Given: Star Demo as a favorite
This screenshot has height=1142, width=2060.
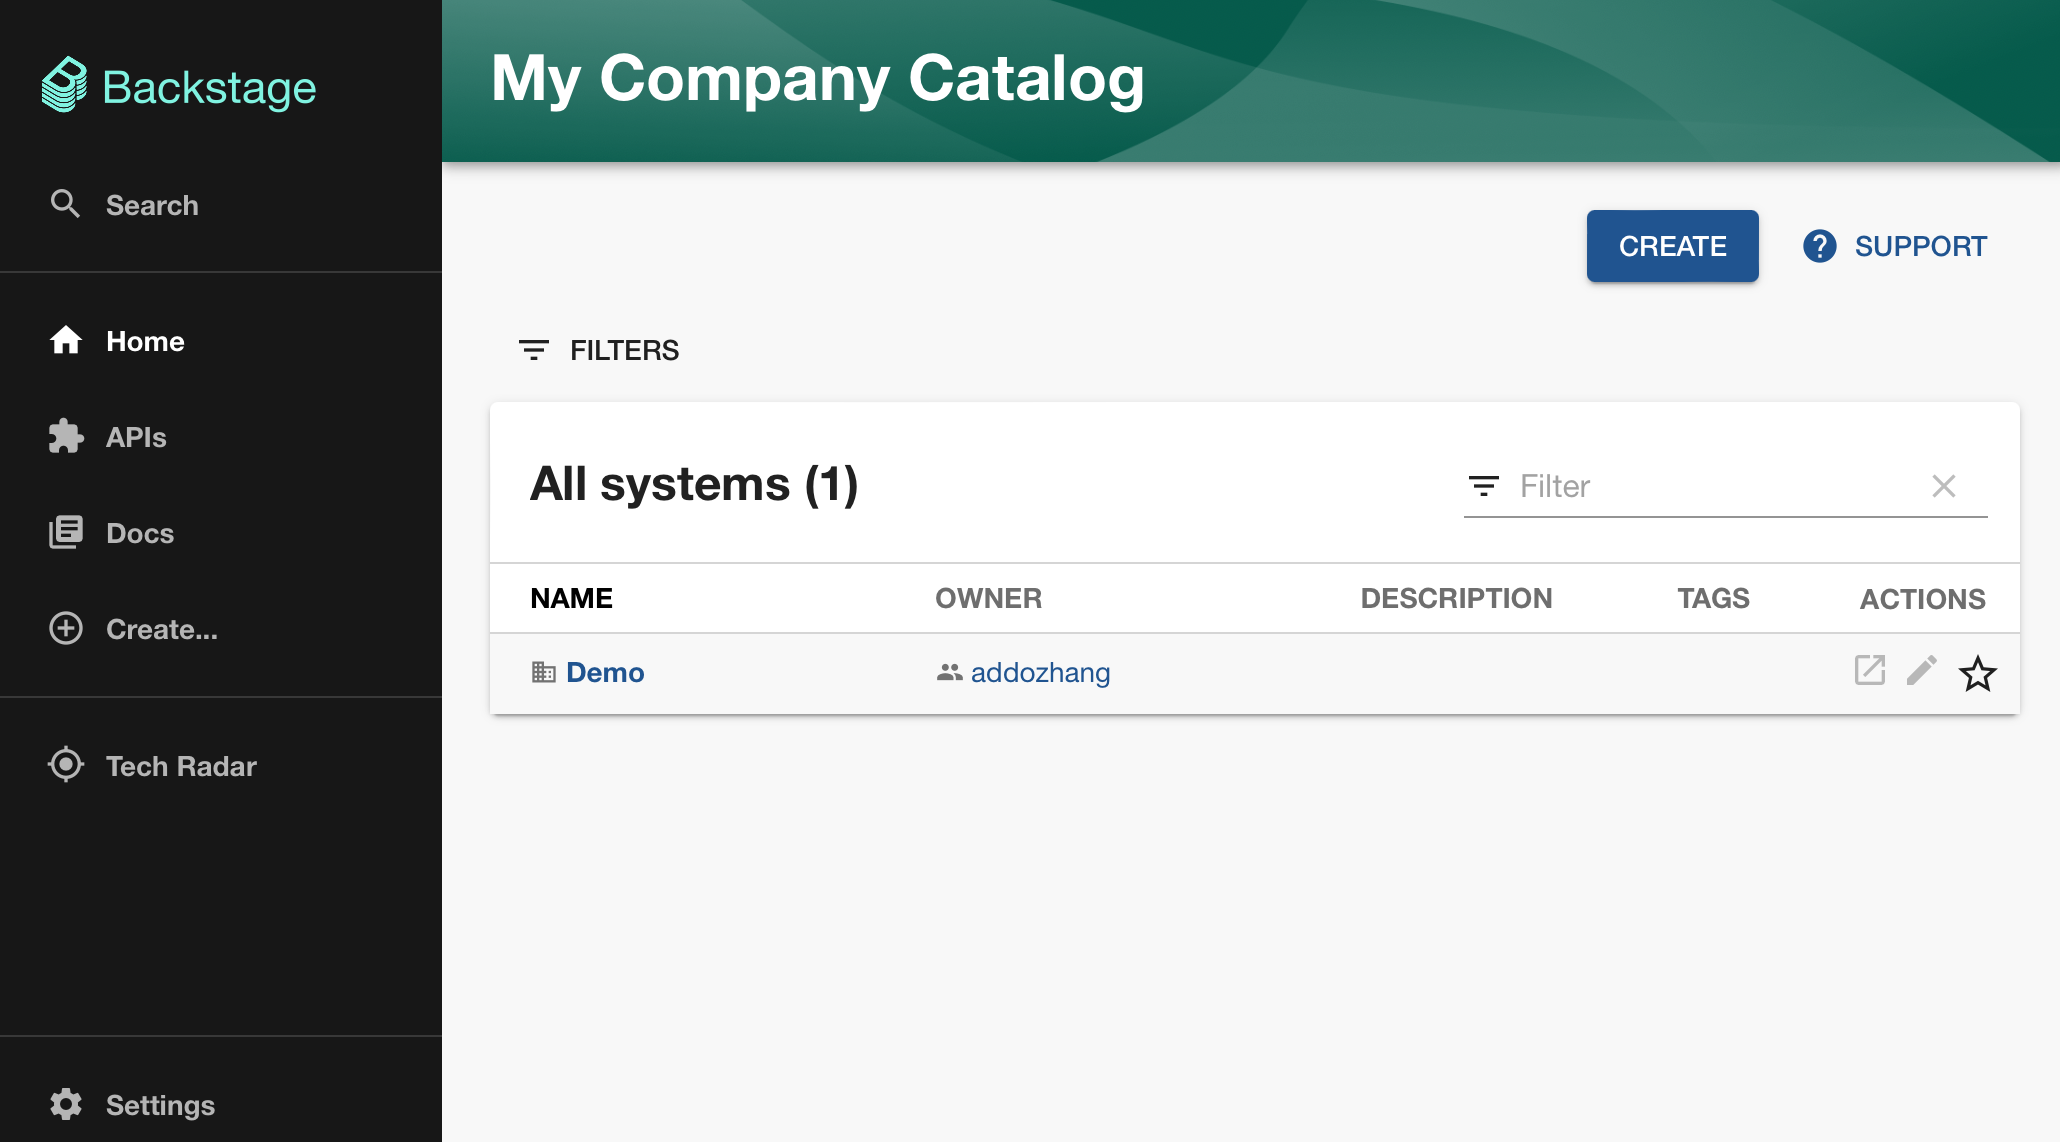Looking at the screenshot, I should [x=1978, y=673].
